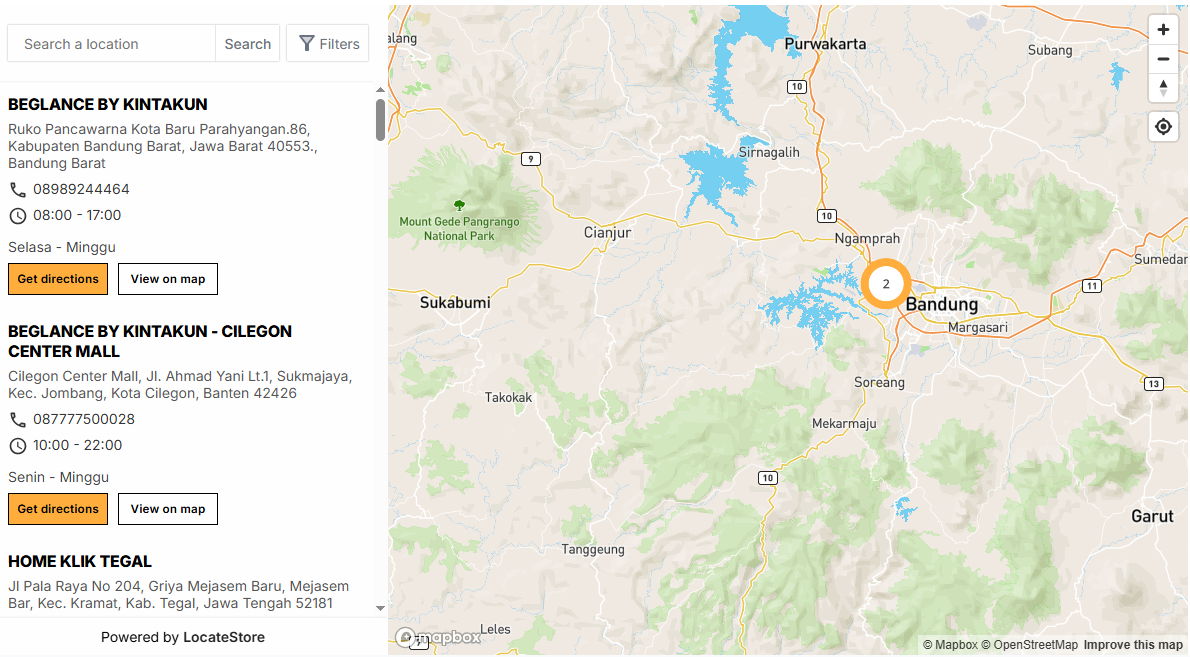Find my location on the map
This screenshot has width=1190, height=657.
[1163, 127]
